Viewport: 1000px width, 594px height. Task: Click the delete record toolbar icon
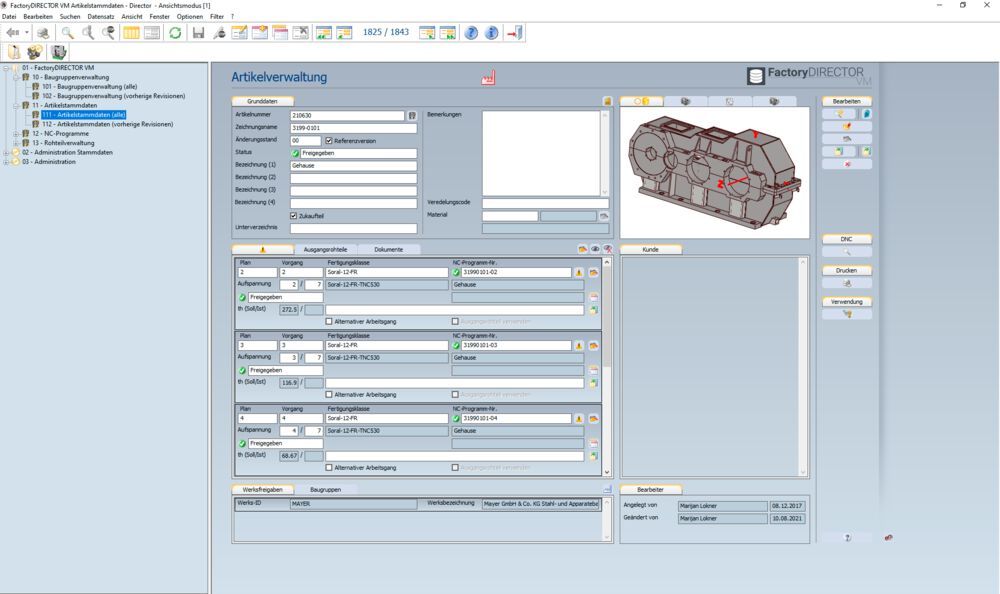(300, 33)
